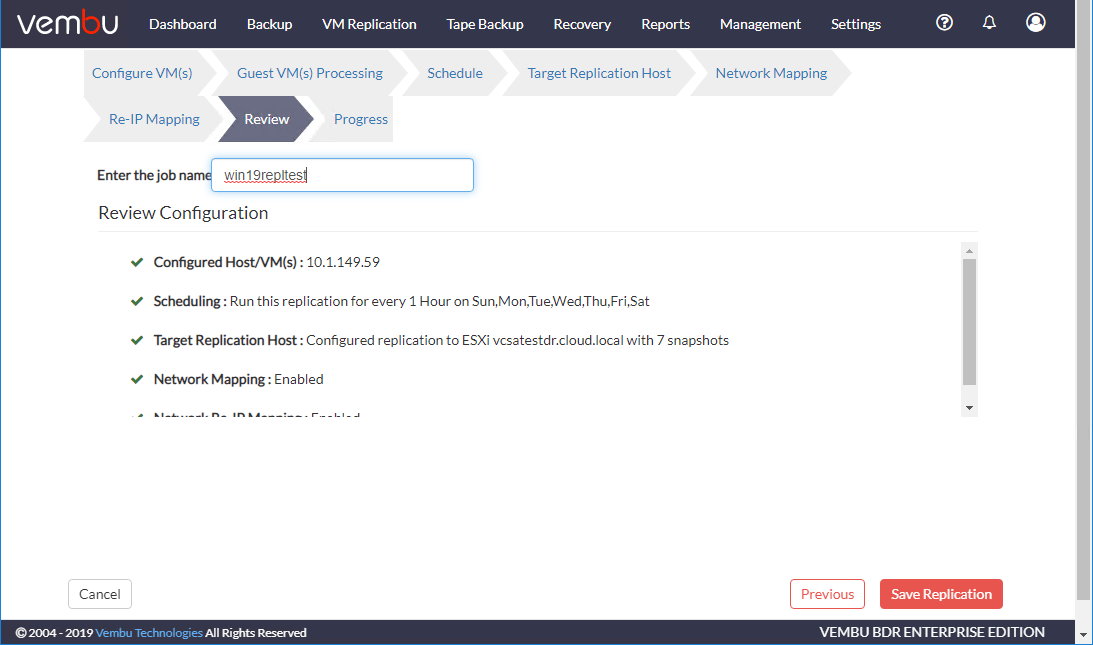
Task: Click the job name input field
Action: click(x=342, y=175)
